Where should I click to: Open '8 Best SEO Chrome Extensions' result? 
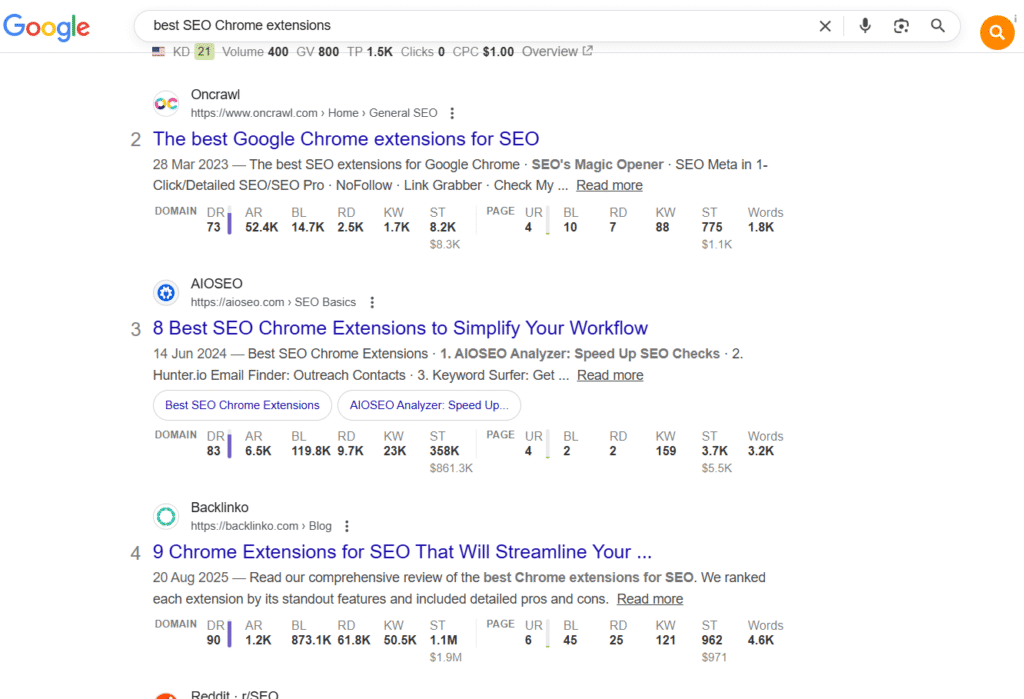tap(400, 328)
